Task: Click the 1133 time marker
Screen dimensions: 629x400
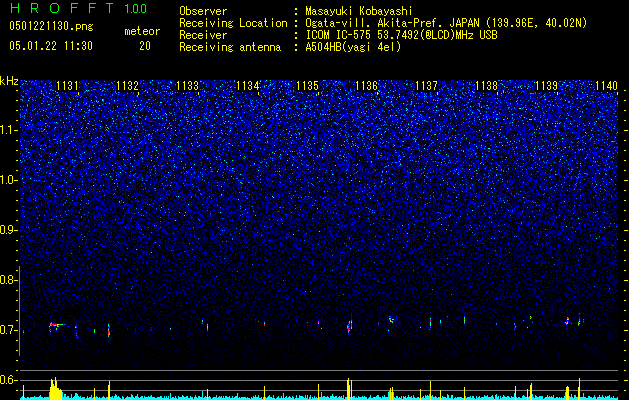Action: click(187, 86)
